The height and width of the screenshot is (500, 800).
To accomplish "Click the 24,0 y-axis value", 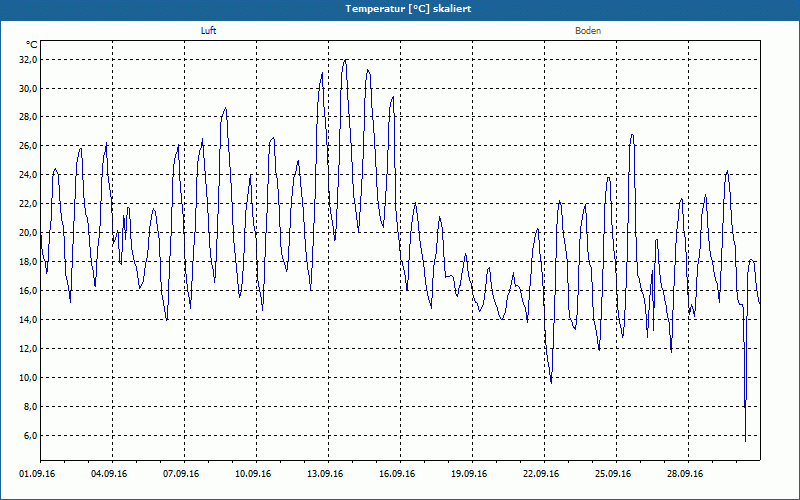I will 28,176.
